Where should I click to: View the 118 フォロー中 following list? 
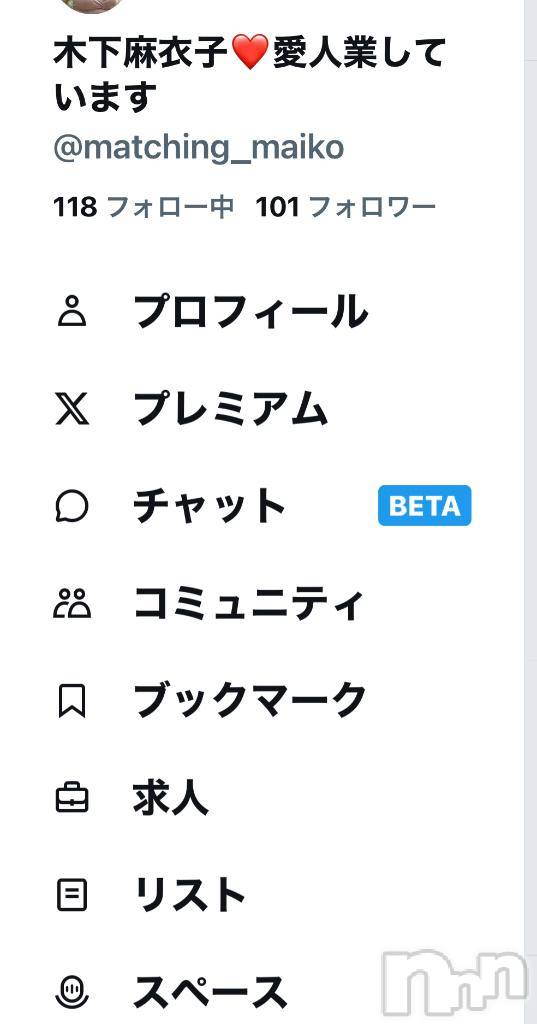[x=144, y=208]
